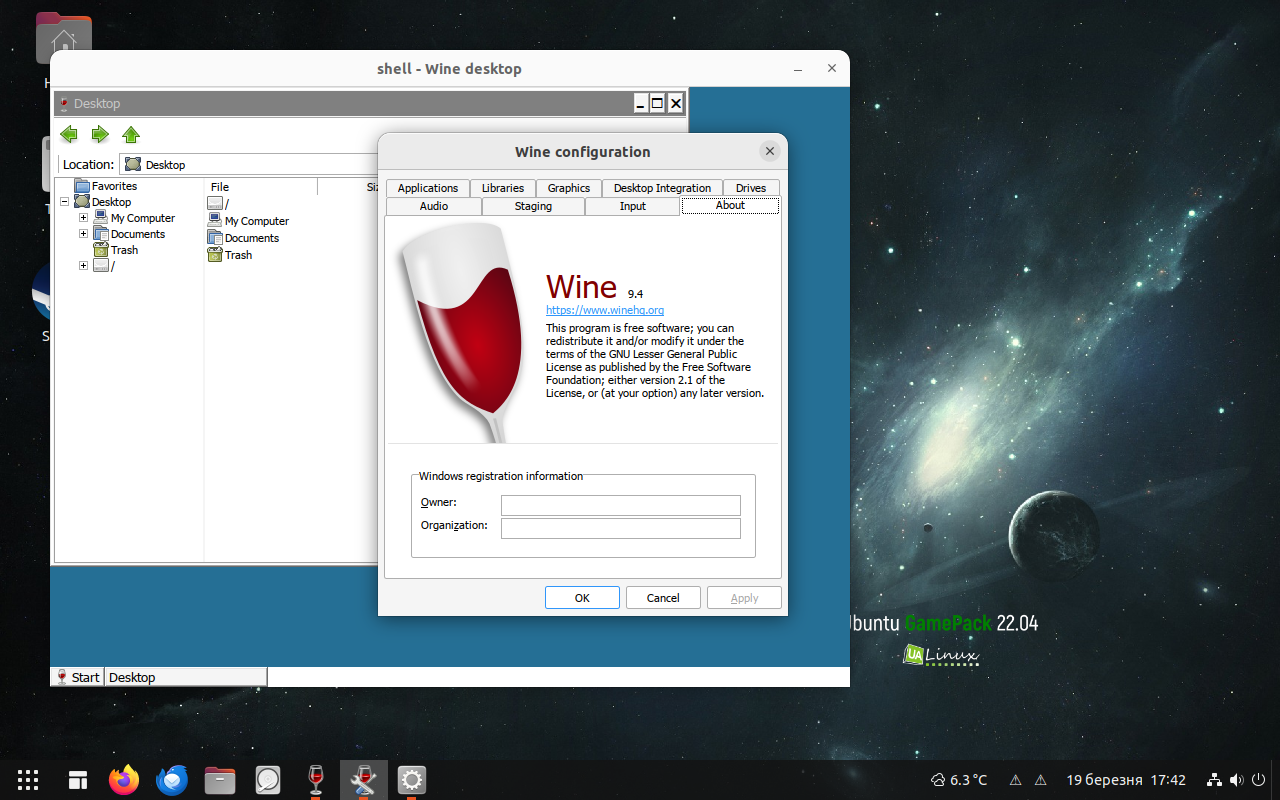Screen dimensions: 1280x800
Task: Confirm with the OK button
Action: tap(582, 598)
